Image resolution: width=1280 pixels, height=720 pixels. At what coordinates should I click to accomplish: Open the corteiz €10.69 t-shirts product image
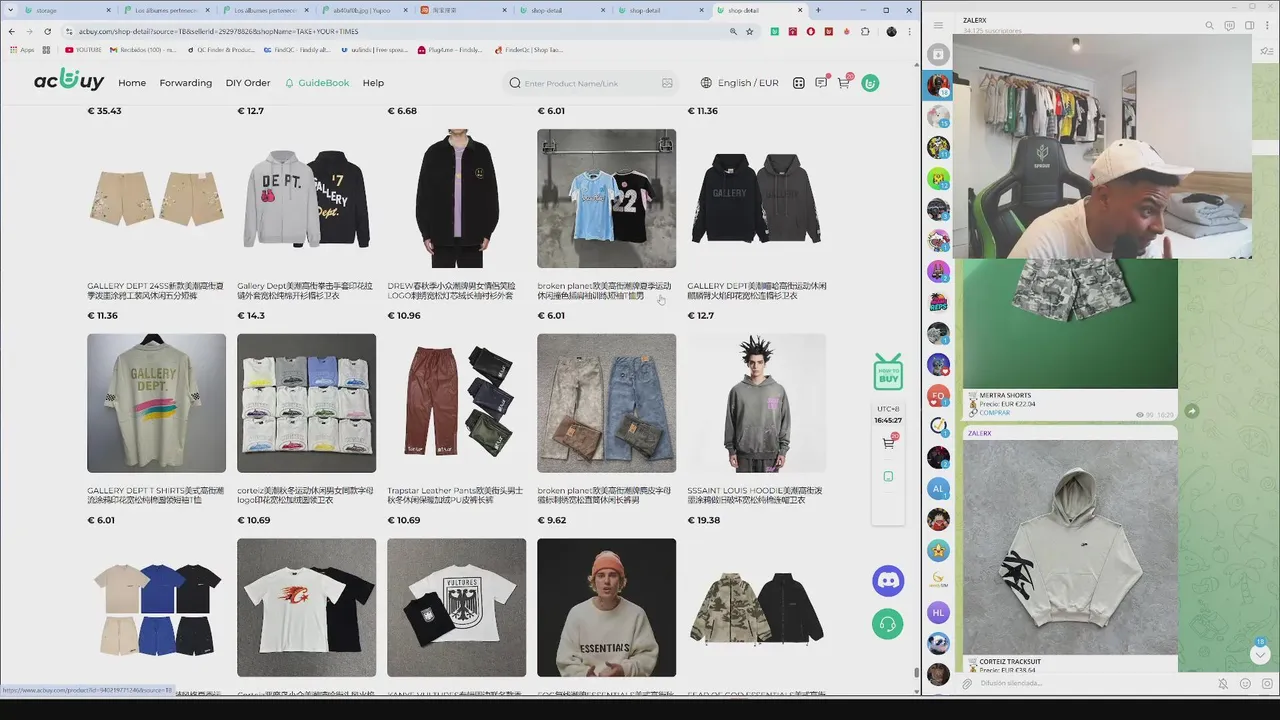(x=306, y=403)
